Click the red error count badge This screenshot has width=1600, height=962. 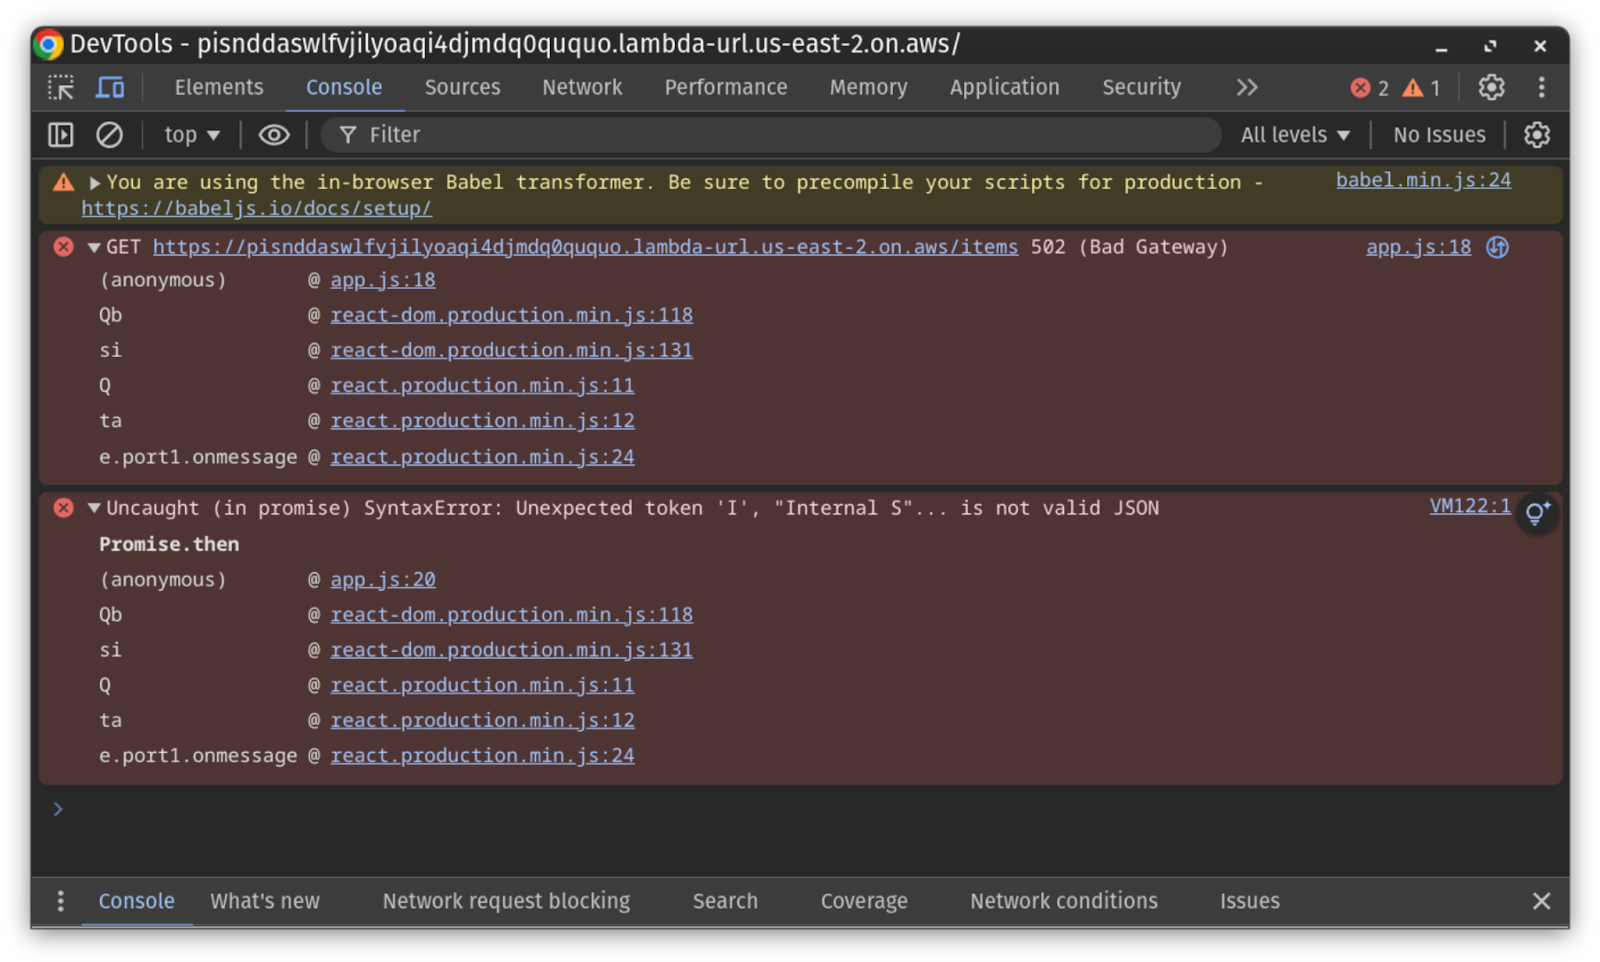click(1369, 88)
